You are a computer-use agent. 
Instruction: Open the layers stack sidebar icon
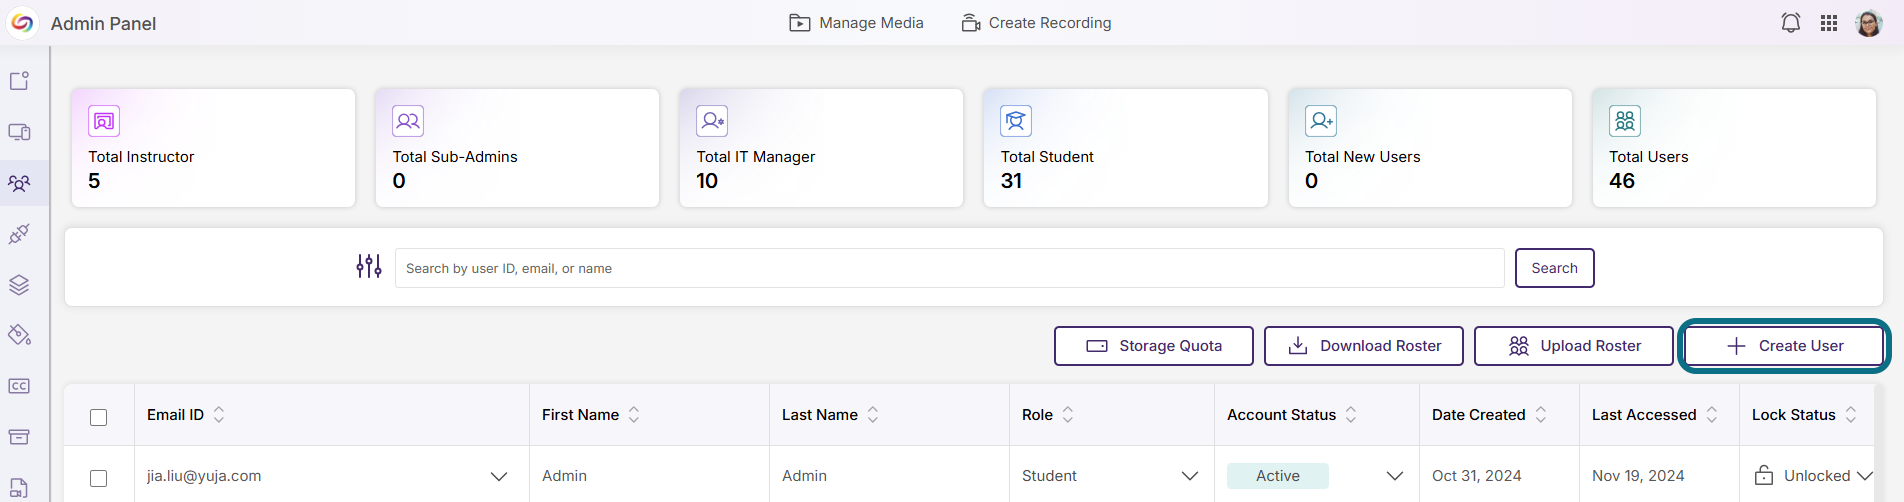click(19, 285)
